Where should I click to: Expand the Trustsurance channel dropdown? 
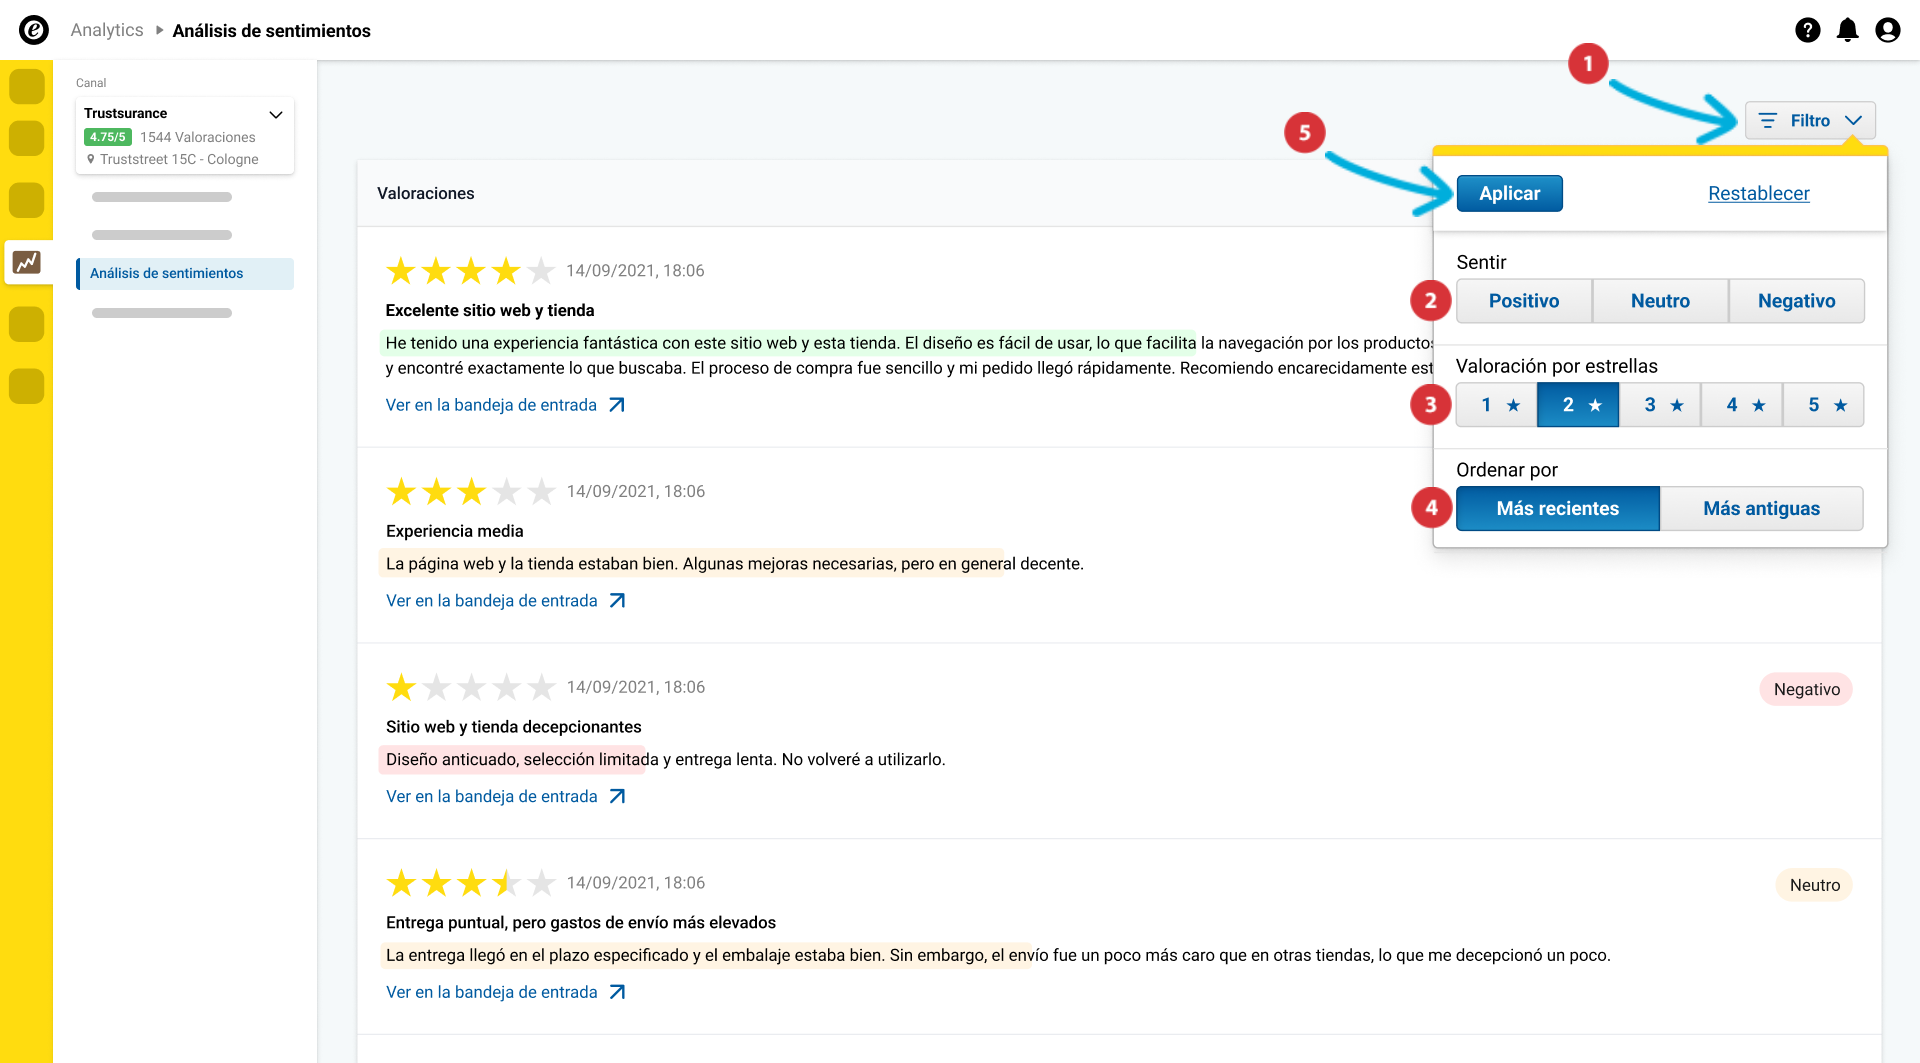276,114
